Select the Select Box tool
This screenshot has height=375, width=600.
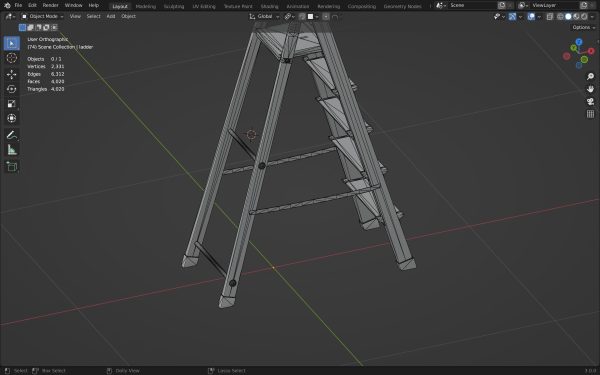(x=11, y=43)
